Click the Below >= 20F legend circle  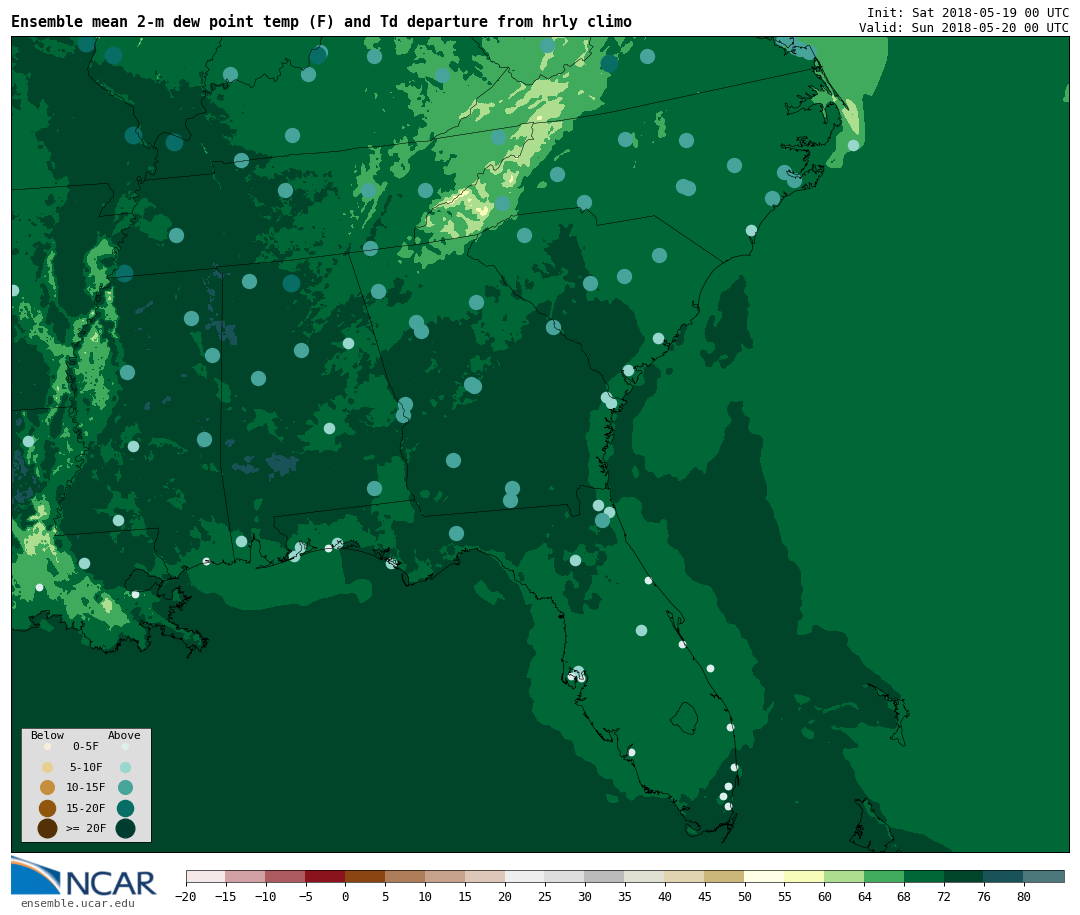[48, 828]
